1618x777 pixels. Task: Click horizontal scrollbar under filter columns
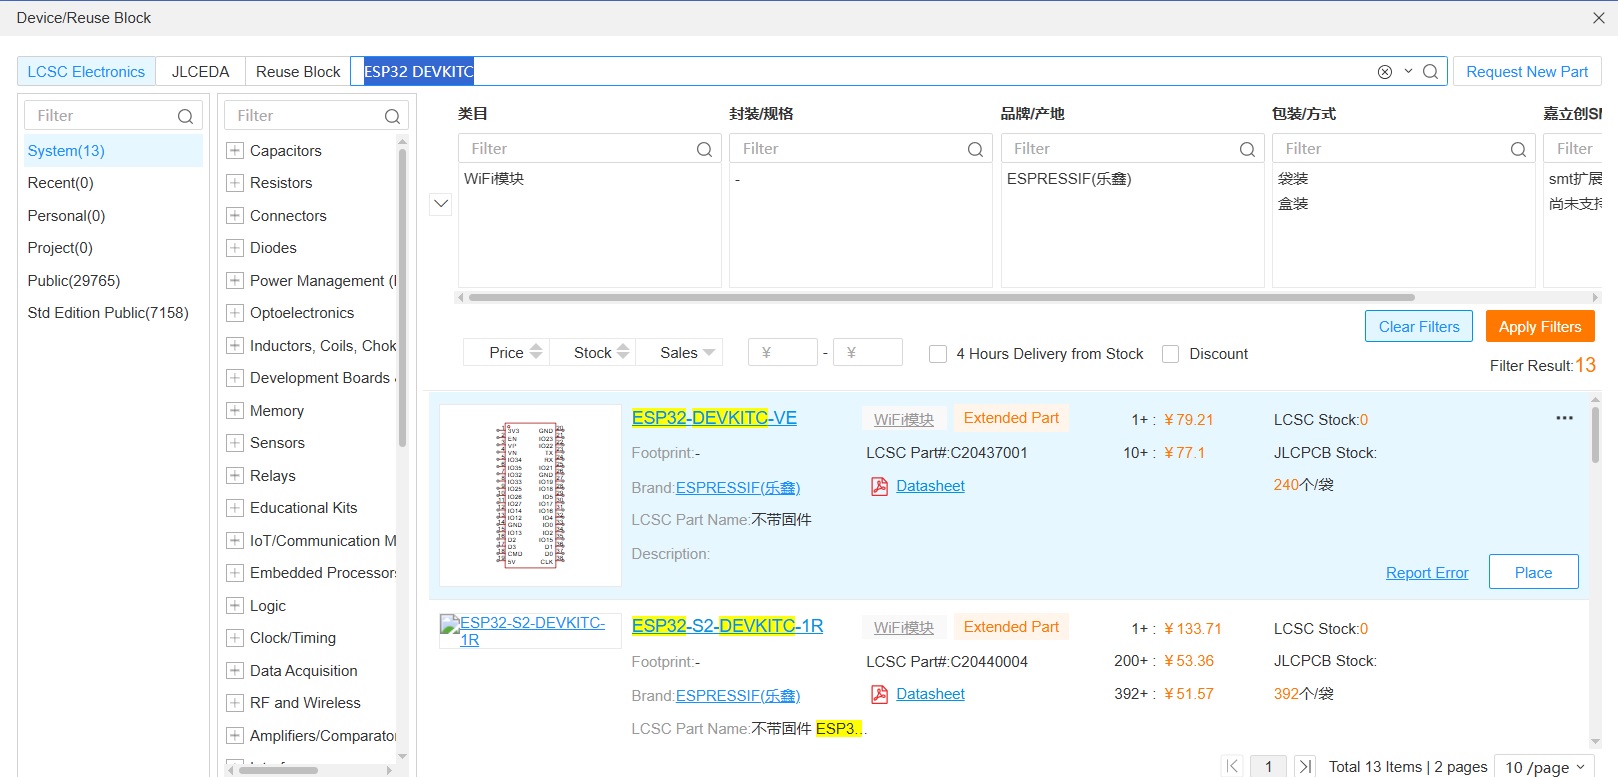pyautogui.click(x=941, y=297)
